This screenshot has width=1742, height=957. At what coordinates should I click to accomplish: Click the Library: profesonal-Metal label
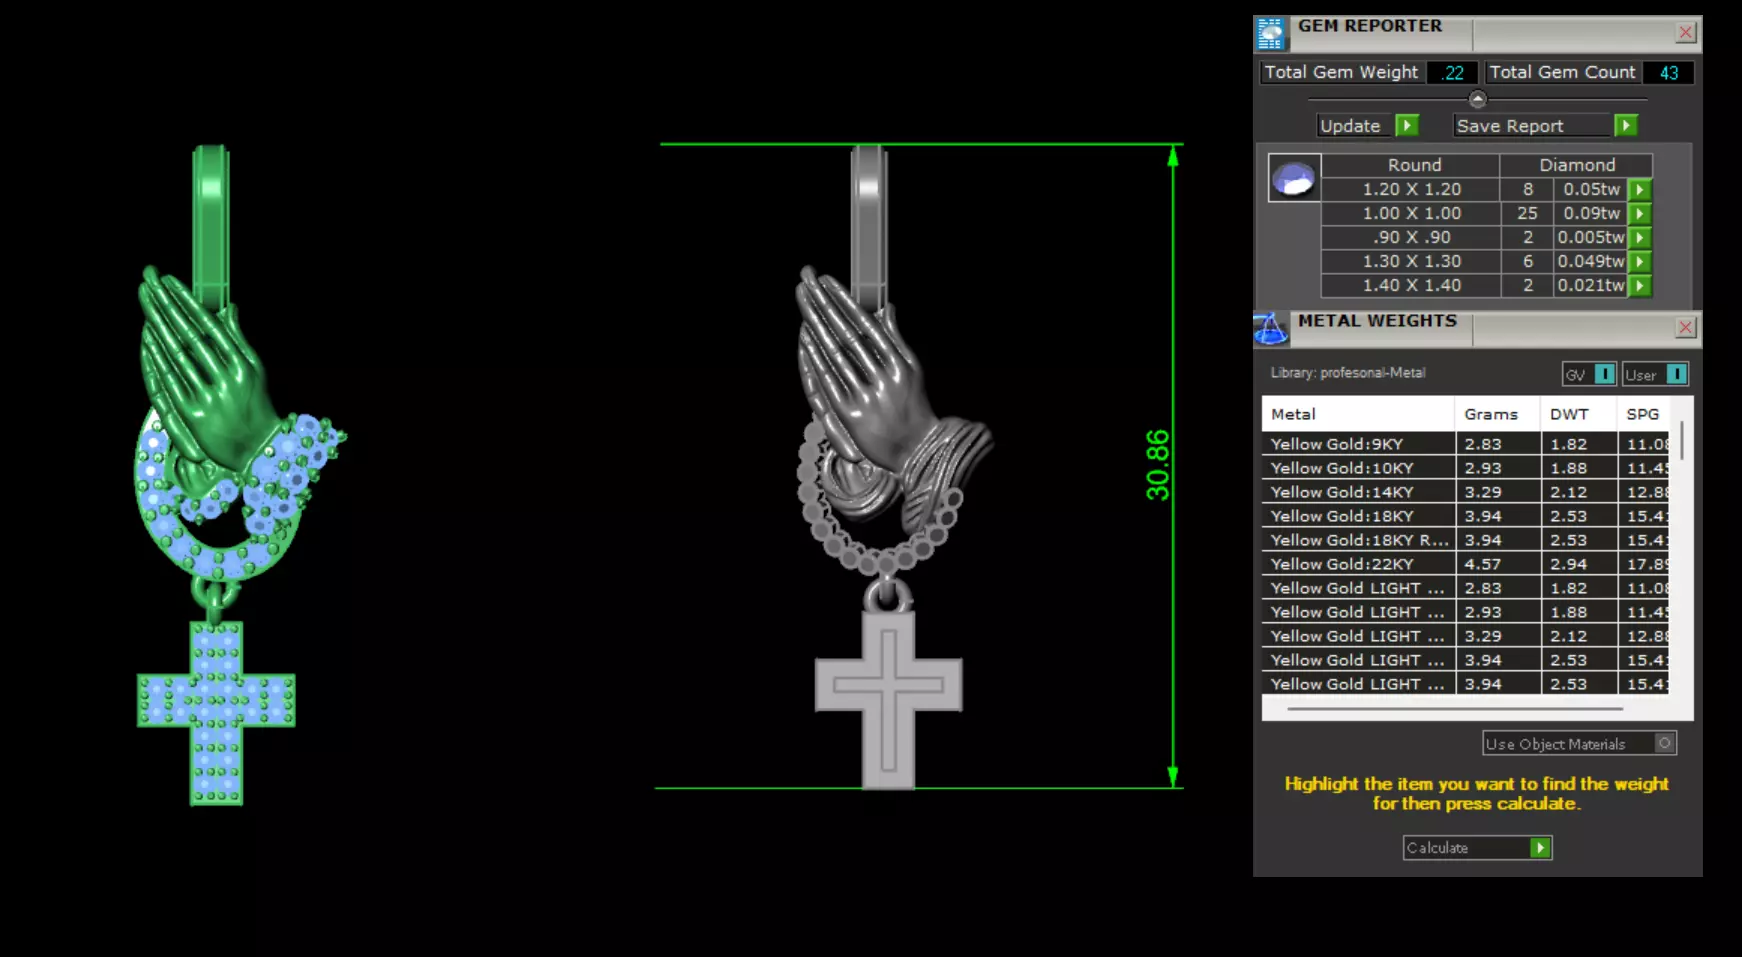[x=1347, y=373]
